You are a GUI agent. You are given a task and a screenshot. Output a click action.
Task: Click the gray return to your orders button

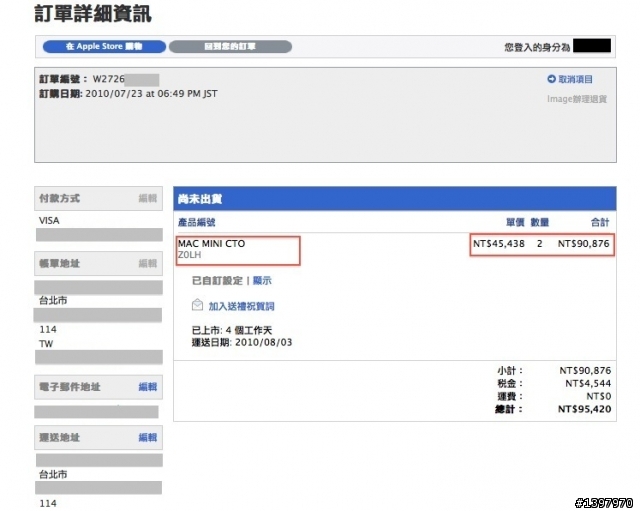pyautogui.click(x=230, y=47)
